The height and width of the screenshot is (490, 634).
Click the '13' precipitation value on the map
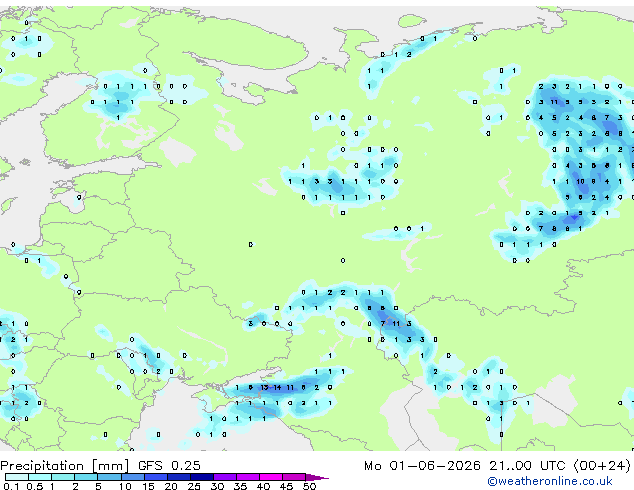264,387
